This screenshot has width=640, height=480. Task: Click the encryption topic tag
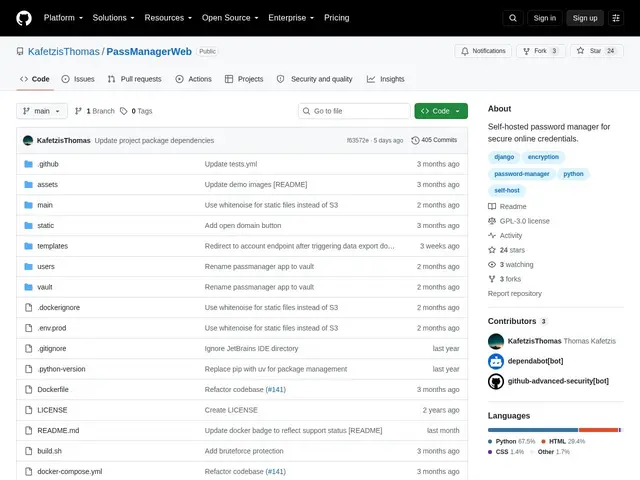(x=543, y=157)
